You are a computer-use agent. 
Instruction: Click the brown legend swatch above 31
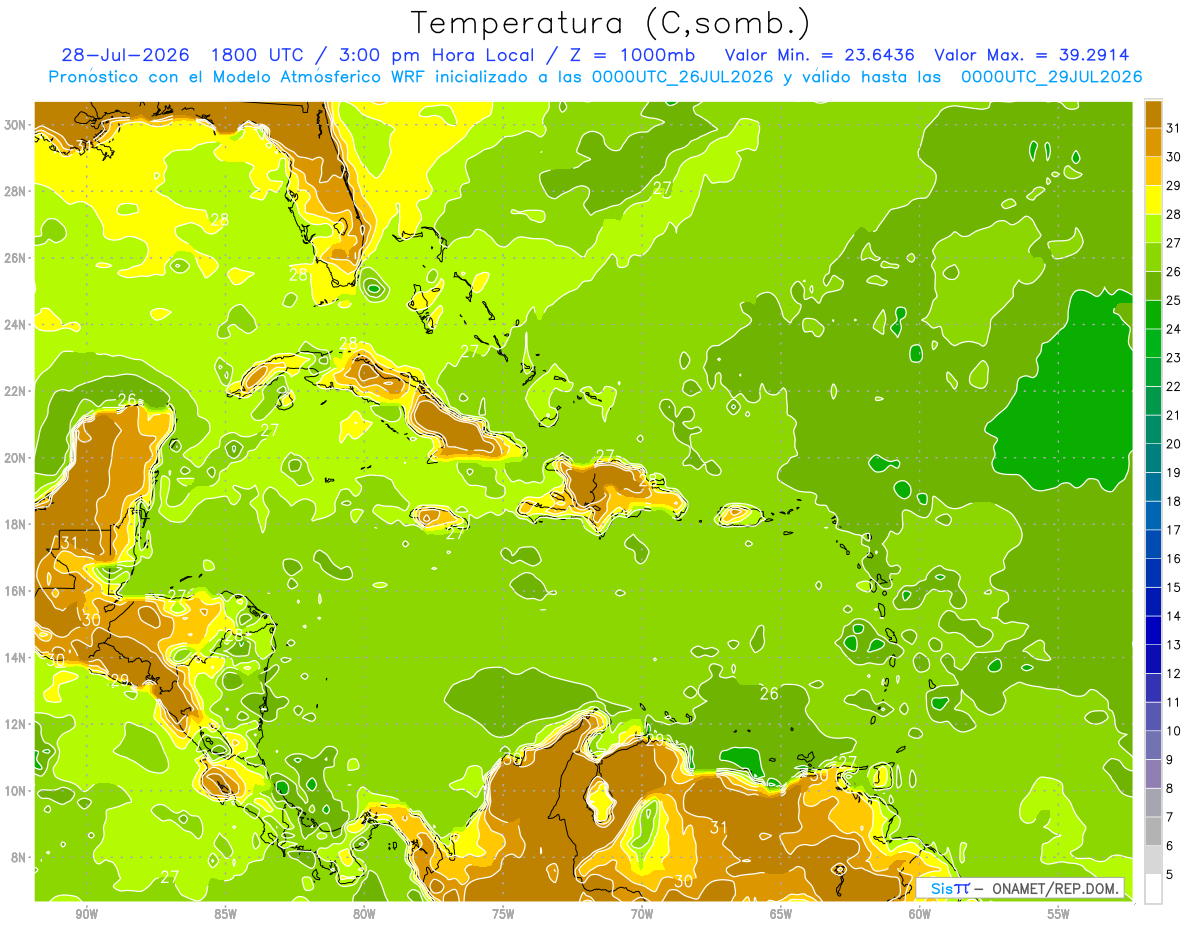(x=1153, y=114)
